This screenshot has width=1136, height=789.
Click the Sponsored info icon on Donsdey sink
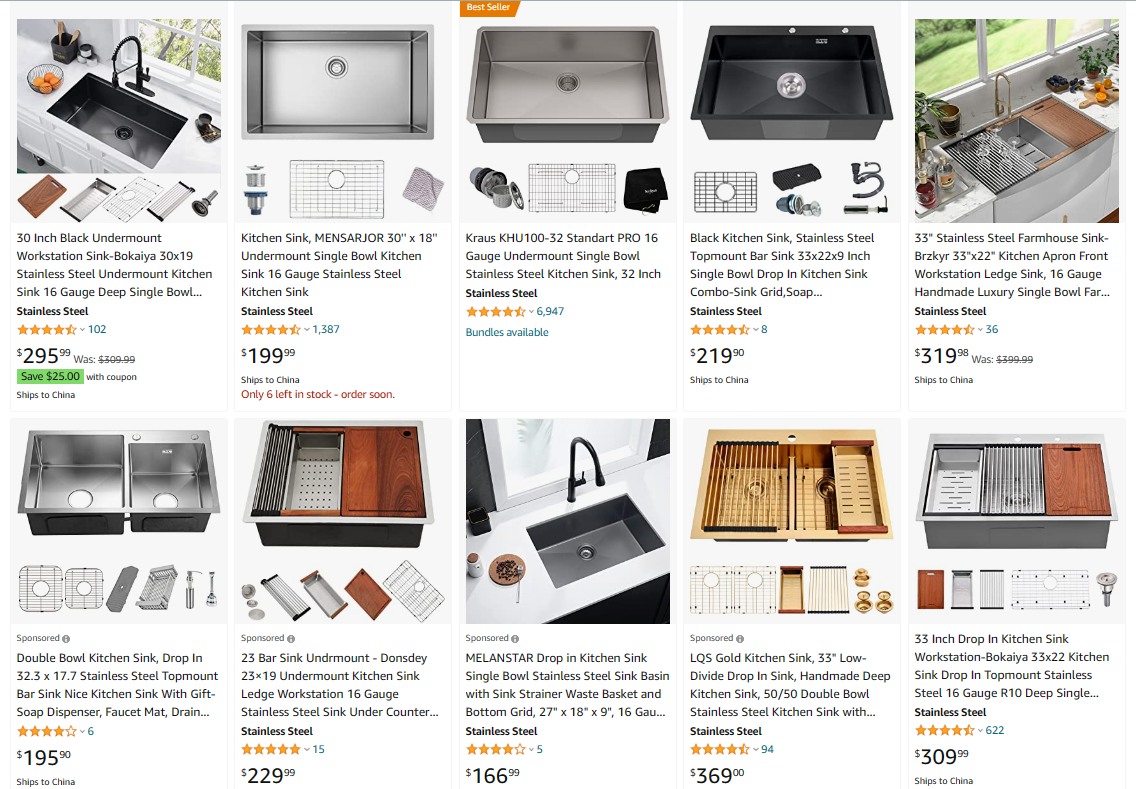(291, 639)
